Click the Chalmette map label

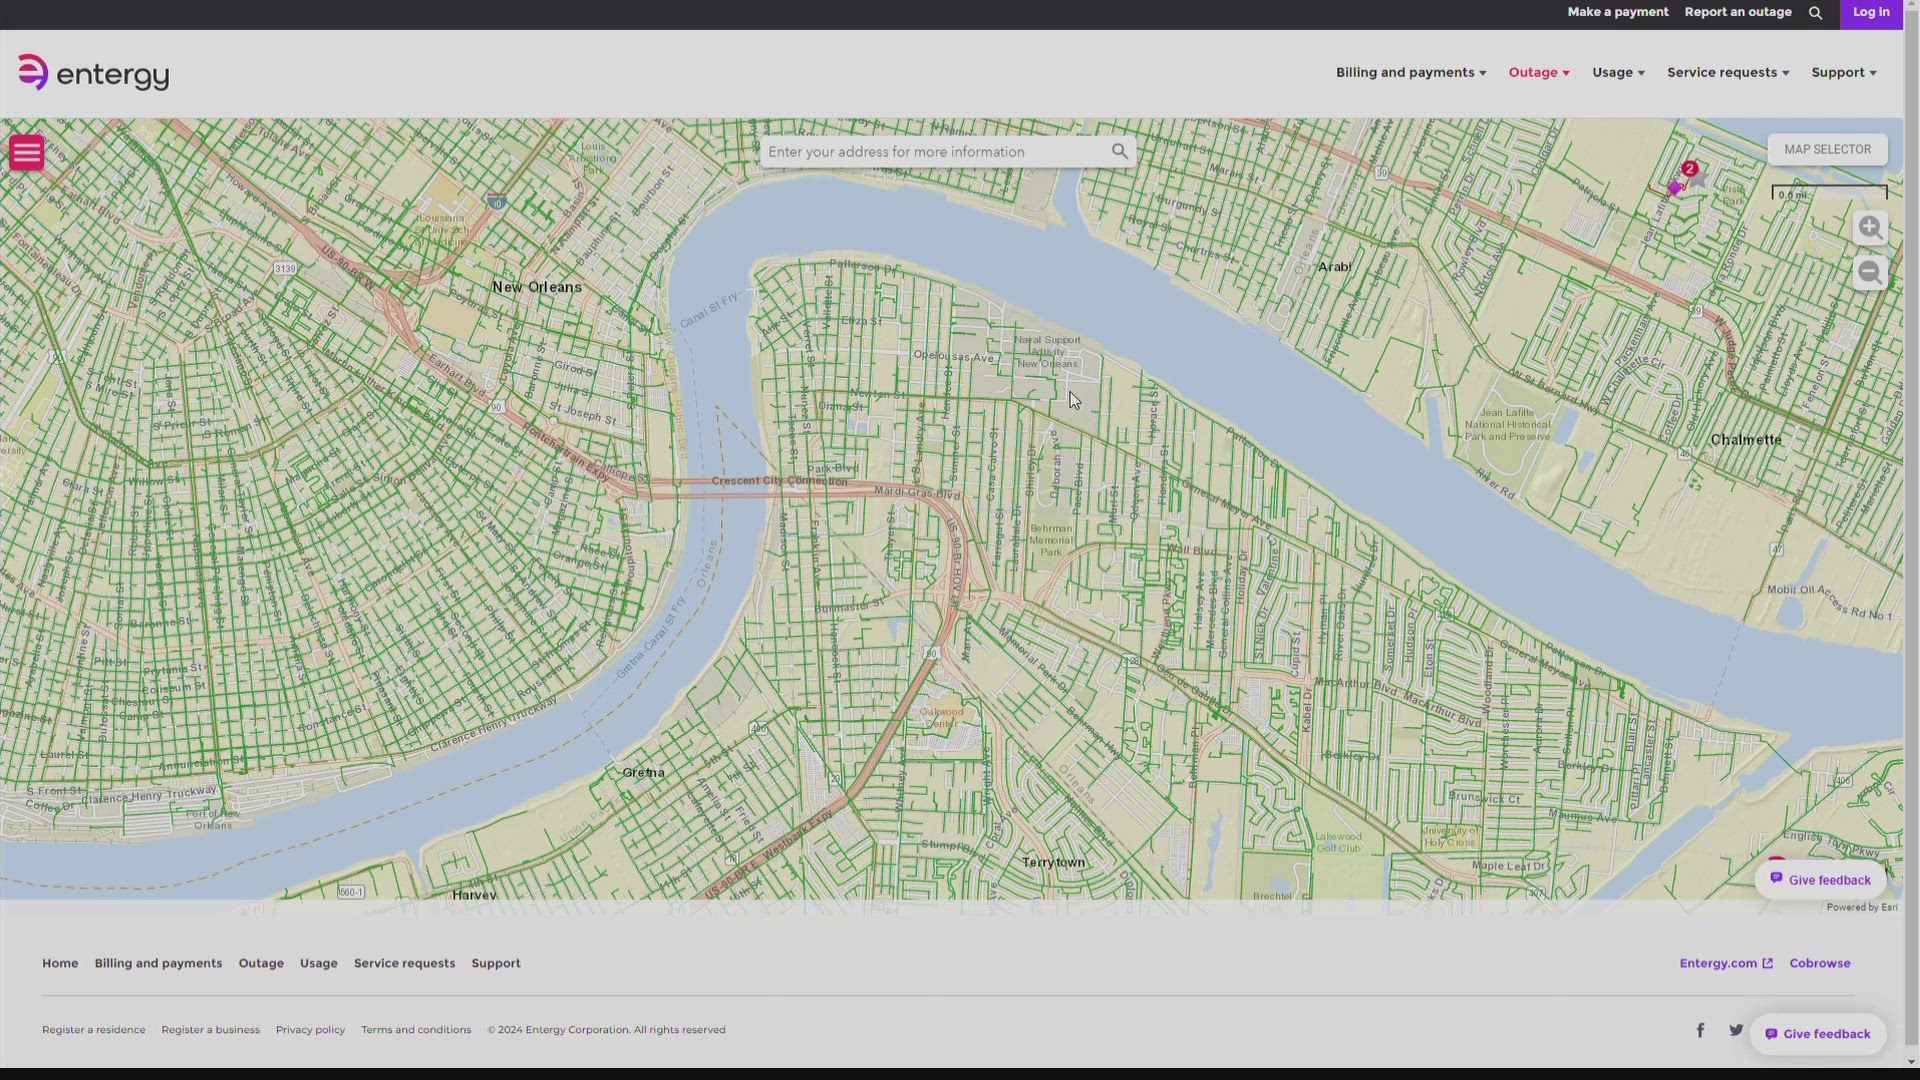[x=1745, y=440]
